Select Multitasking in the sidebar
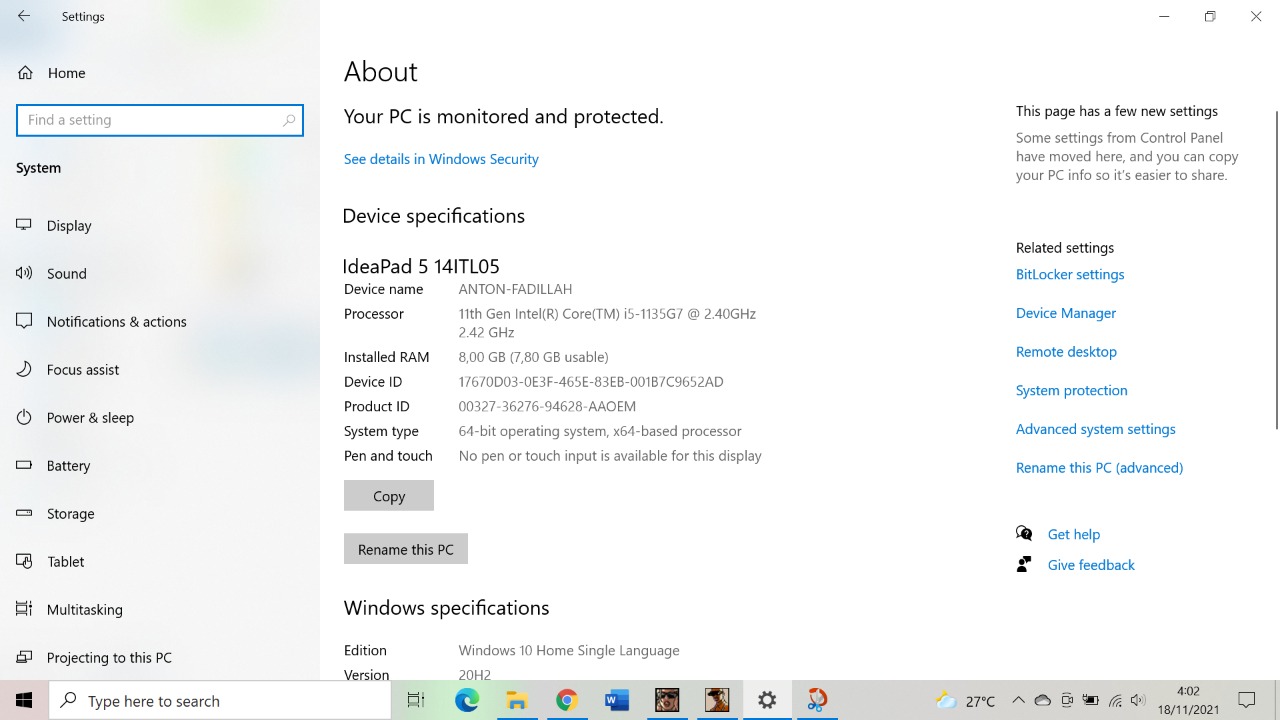The image size is (1280, 720). click(160, 609)
